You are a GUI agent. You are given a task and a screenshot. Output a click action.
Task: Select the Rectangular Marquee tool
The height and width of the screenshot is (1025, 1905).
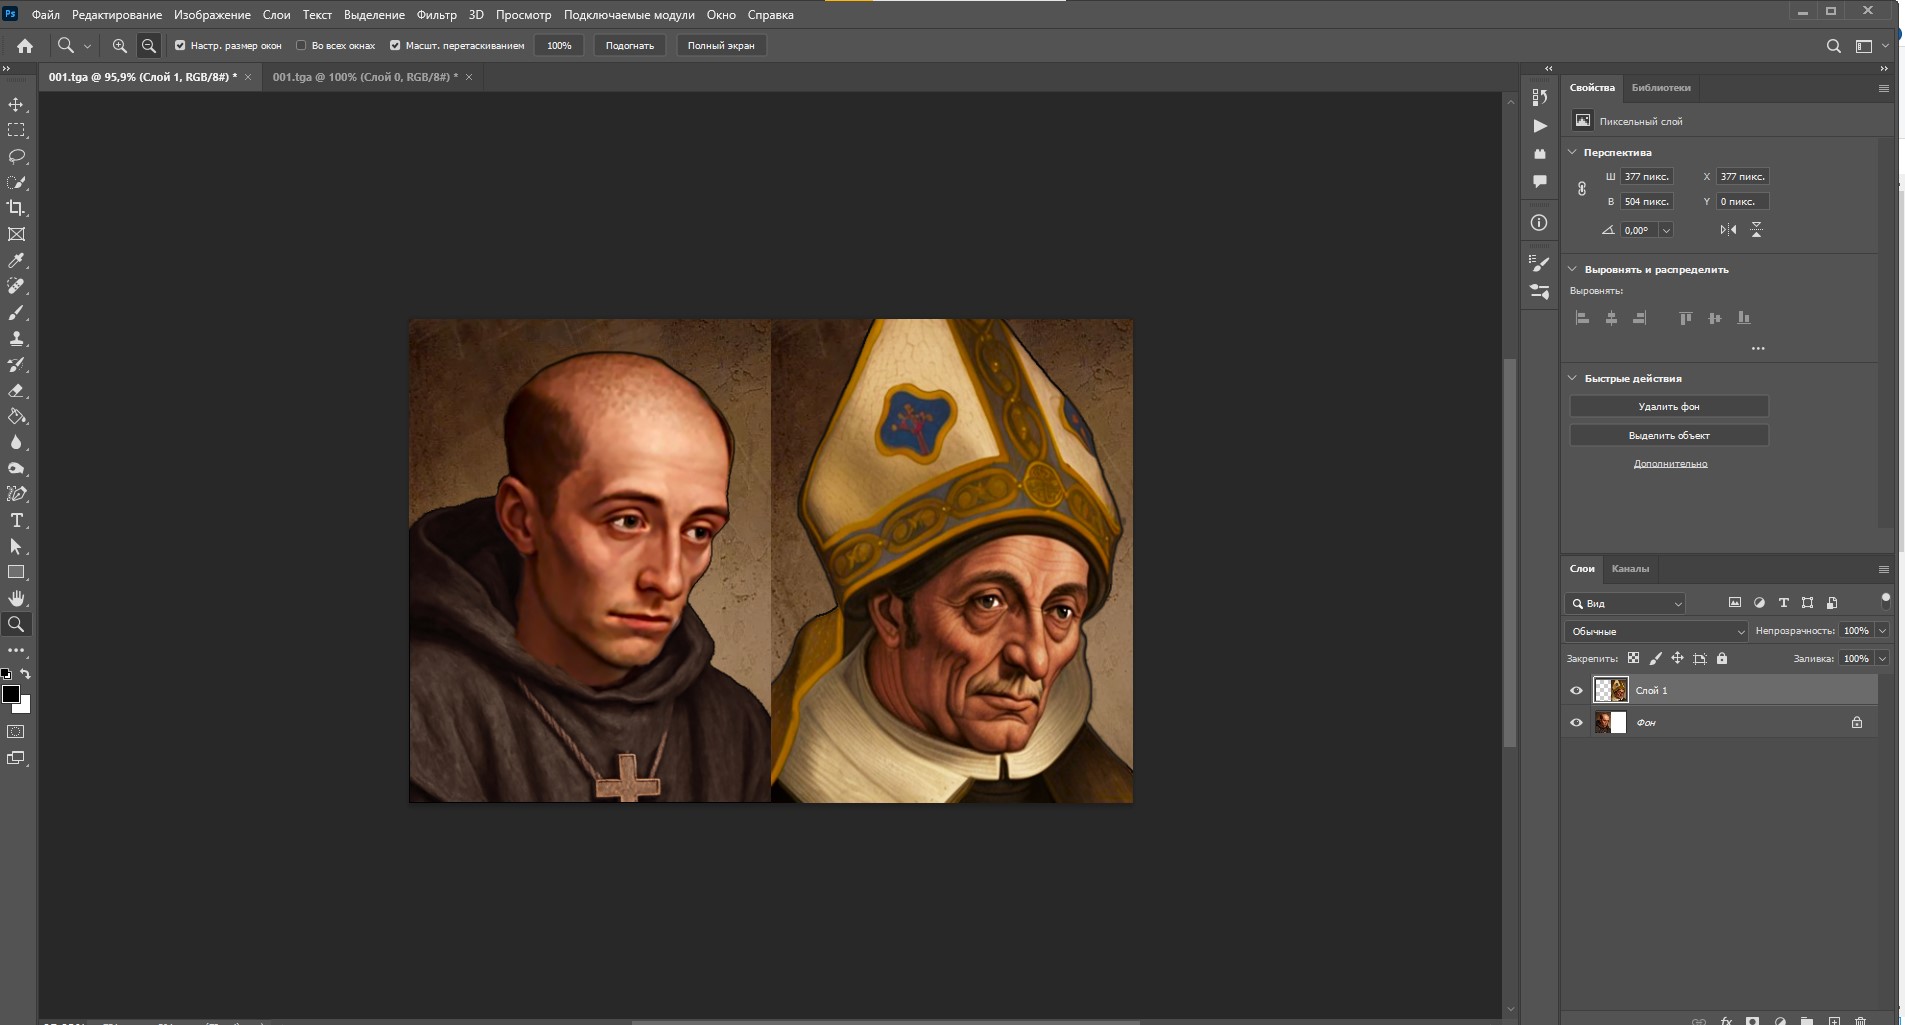[16, 131]
